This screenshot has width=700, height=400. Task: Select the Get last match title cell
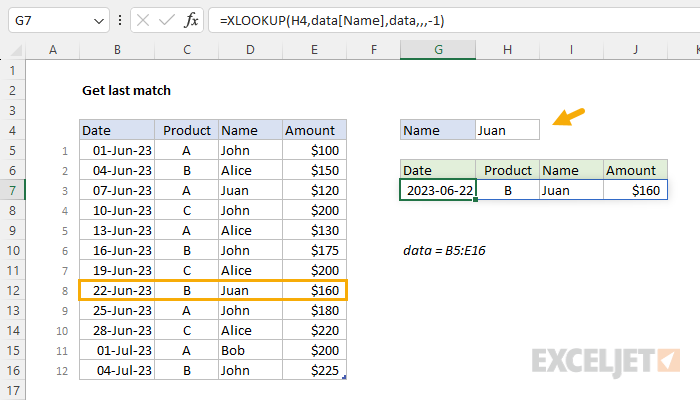tap(126, 91)
